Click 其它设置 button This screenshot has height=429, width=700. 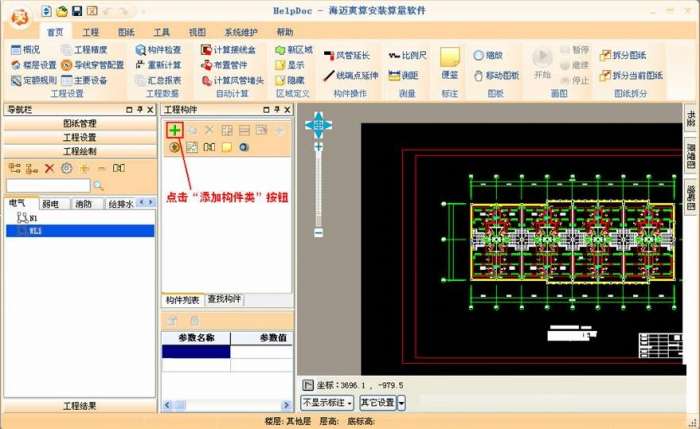click(378, 403)
